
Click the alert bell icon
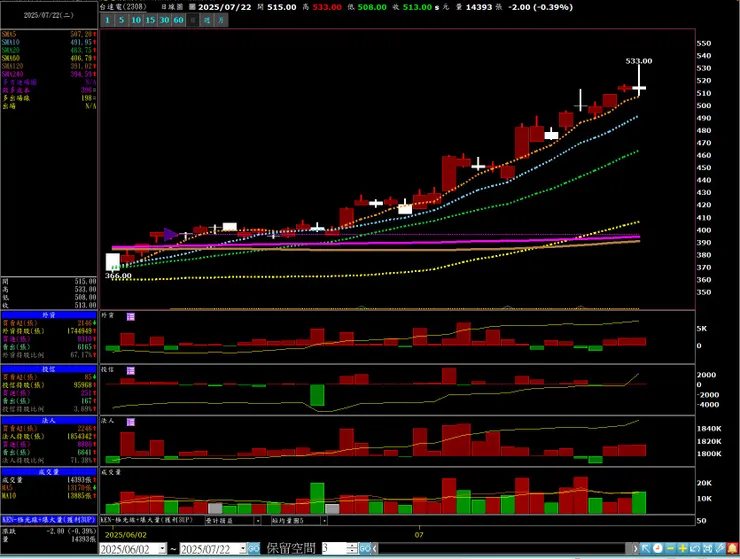732,549
